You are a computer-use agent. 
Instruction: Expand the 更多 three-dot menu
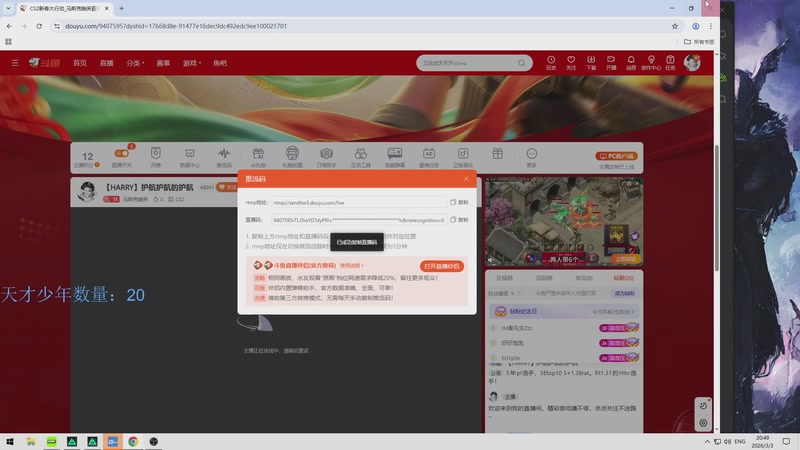pos(532,157)
